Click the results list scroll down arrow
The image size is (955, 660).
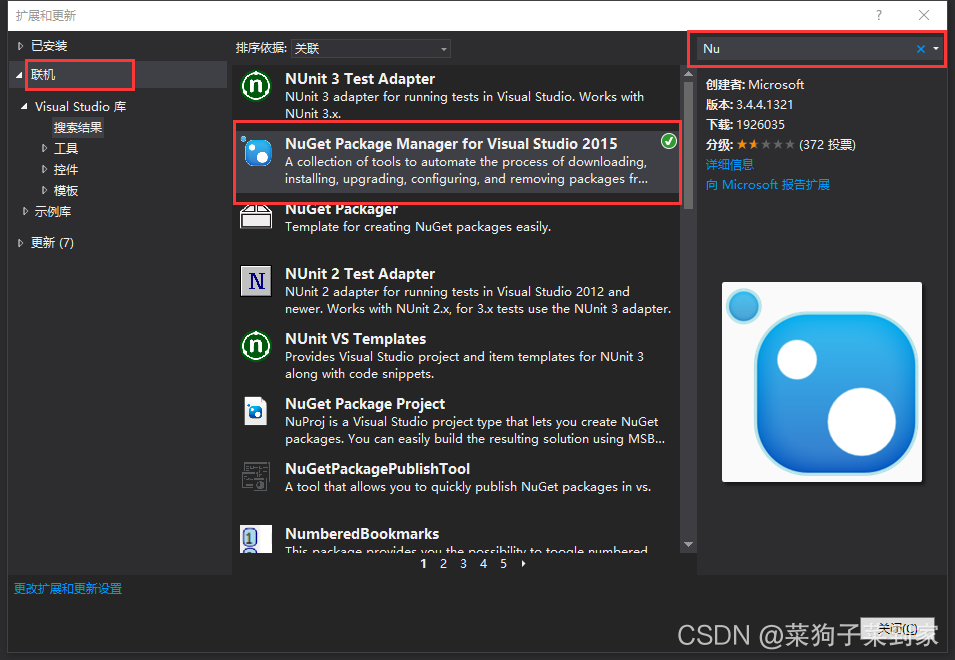click(688, 544)
